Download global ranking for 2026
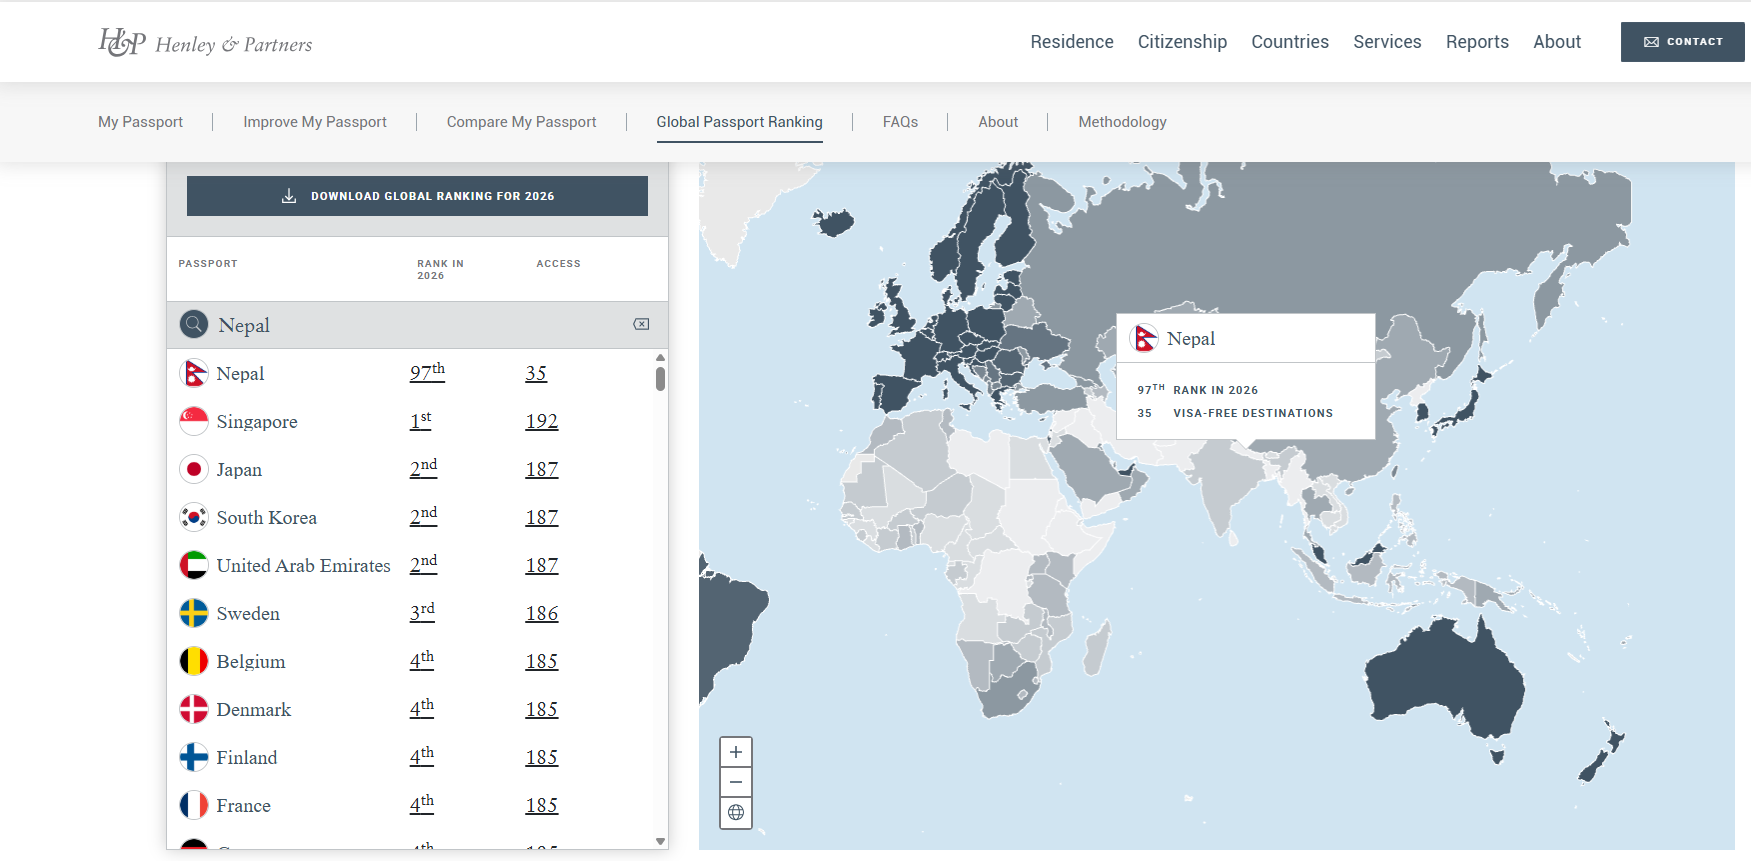The image size is (1751, 861). tap(417, 196)
